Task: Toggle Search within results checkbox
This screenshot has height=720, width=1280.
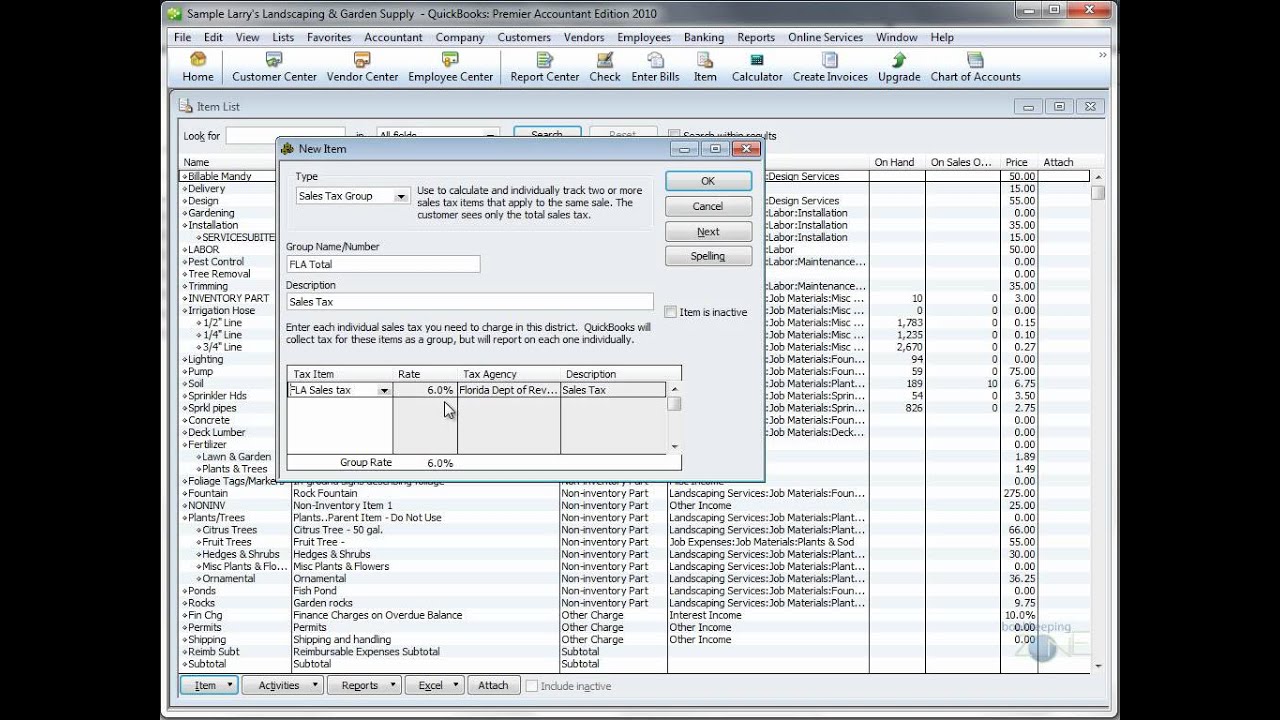Action: click(x=674, y=135)
